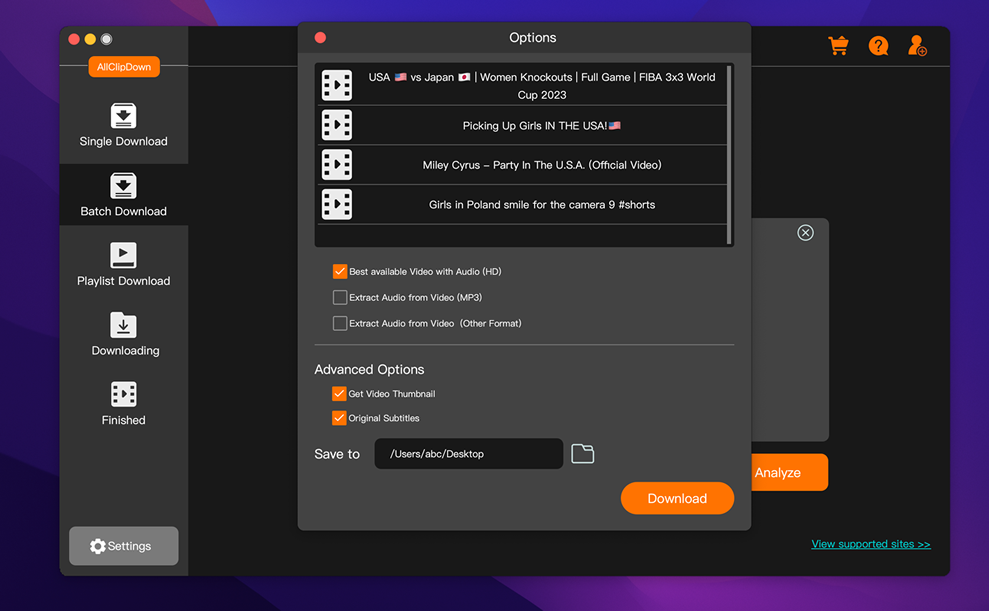
Task: Clear the URL box with circled X
Action: [x=805, y=233]
